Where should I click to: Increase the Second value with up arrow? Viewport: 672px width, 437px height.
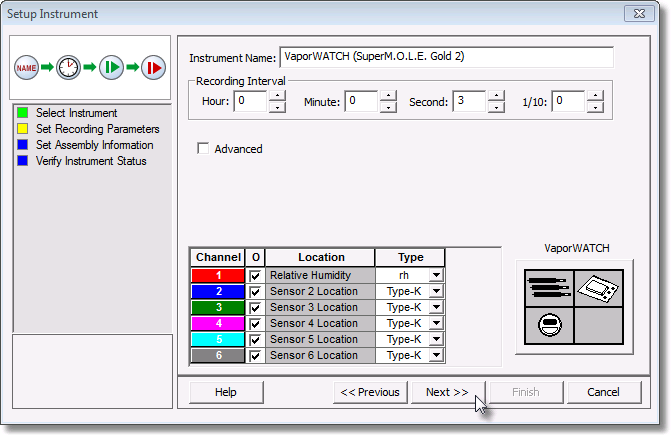click(496, 96)
